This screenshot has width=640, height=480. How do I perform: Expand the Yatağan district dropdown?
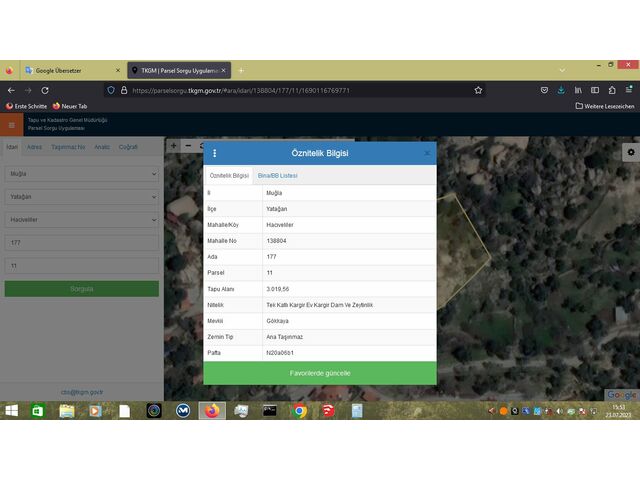point(81,196)
